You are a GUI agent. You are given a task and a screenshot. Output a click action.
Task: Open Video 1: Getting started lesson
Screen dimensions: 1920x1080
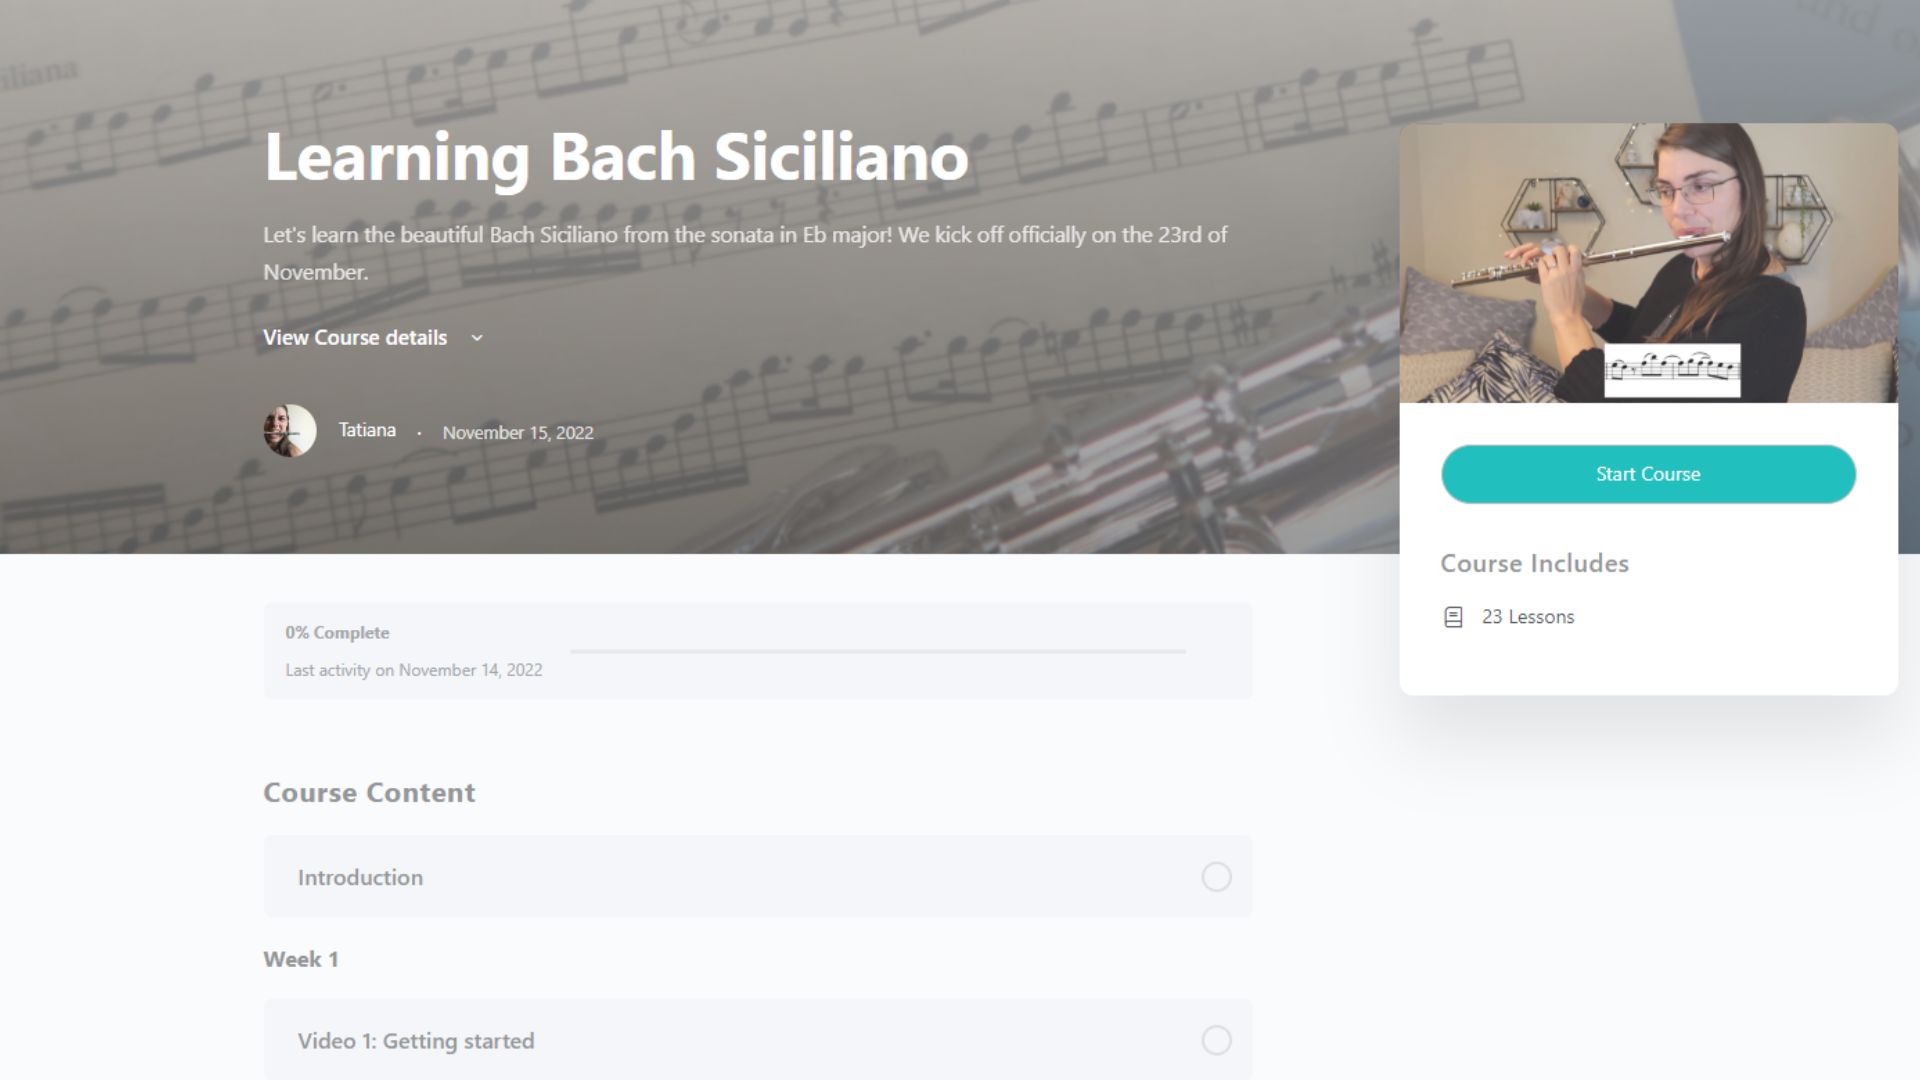416,1041
